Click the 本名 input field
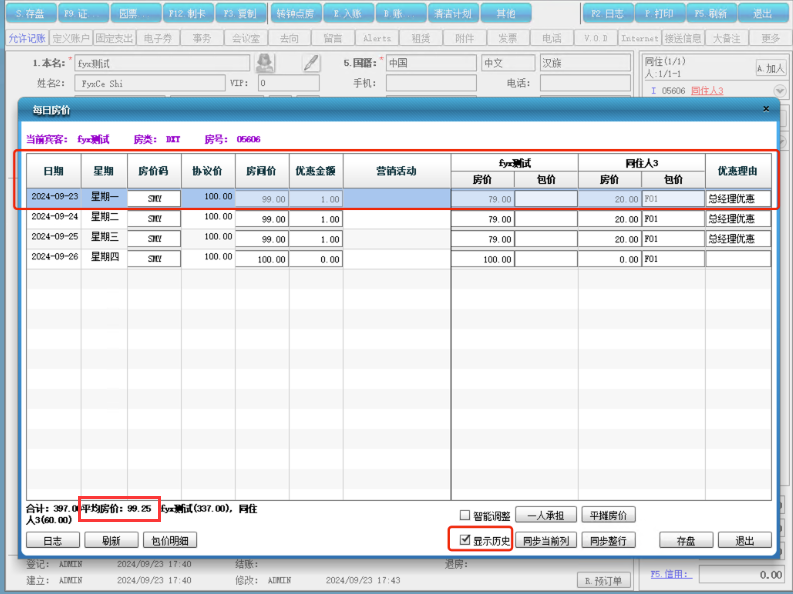793x594 pixels. point(162,63)
